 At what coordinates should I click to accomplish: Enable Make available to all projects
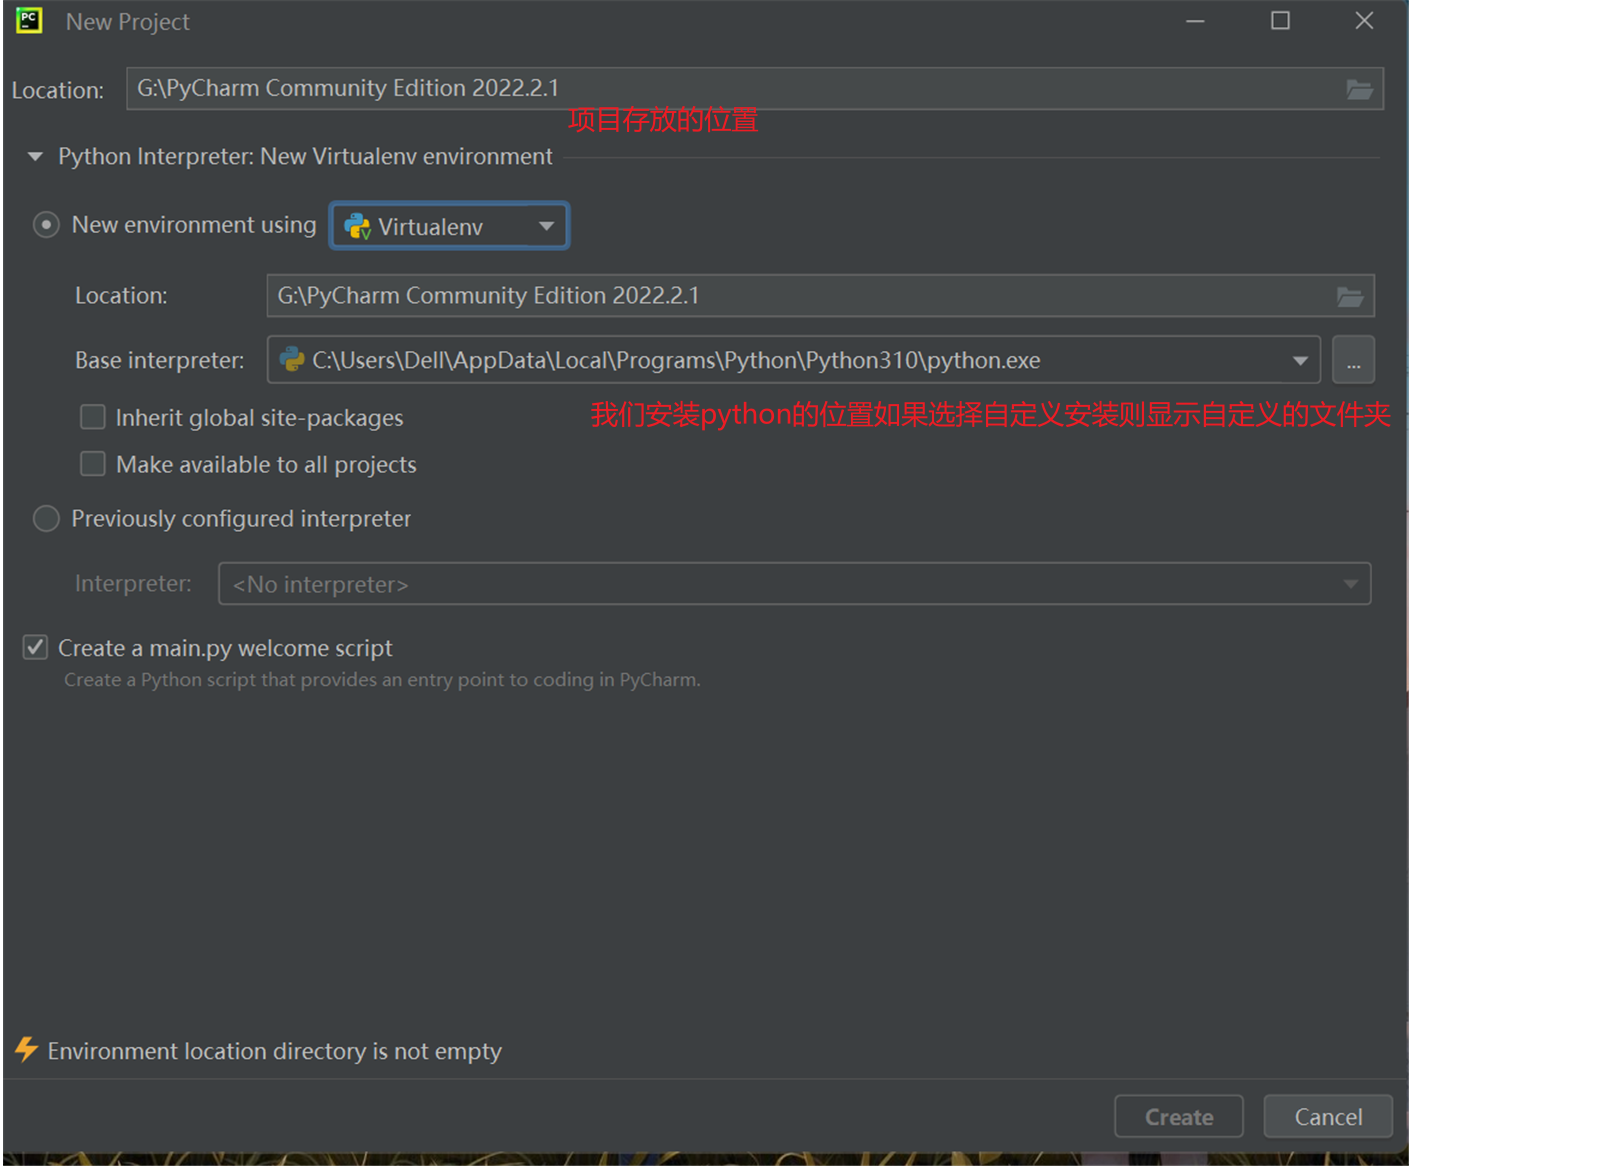[93, 464]
